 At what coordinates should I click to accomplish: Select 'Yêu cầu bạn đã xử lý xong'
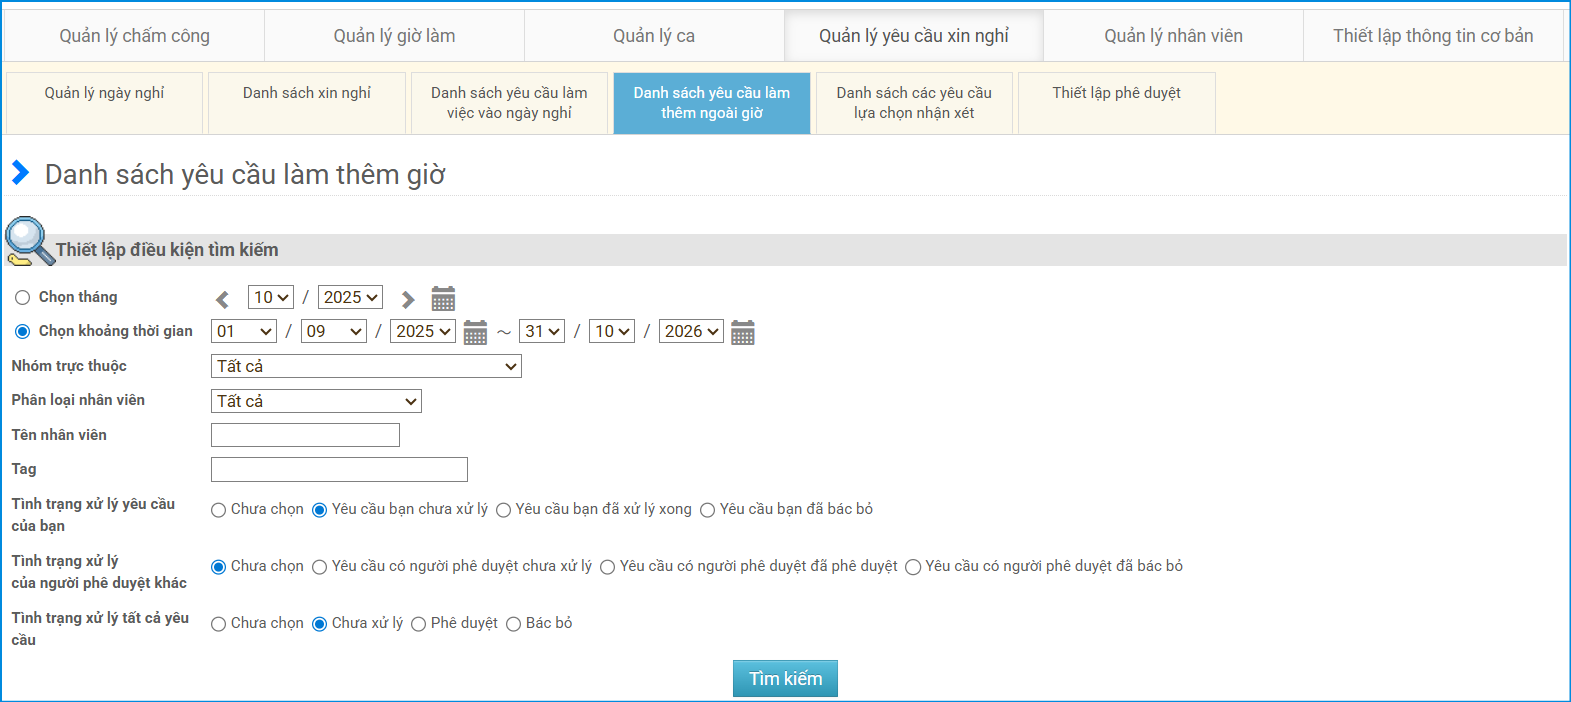[503, 510]
